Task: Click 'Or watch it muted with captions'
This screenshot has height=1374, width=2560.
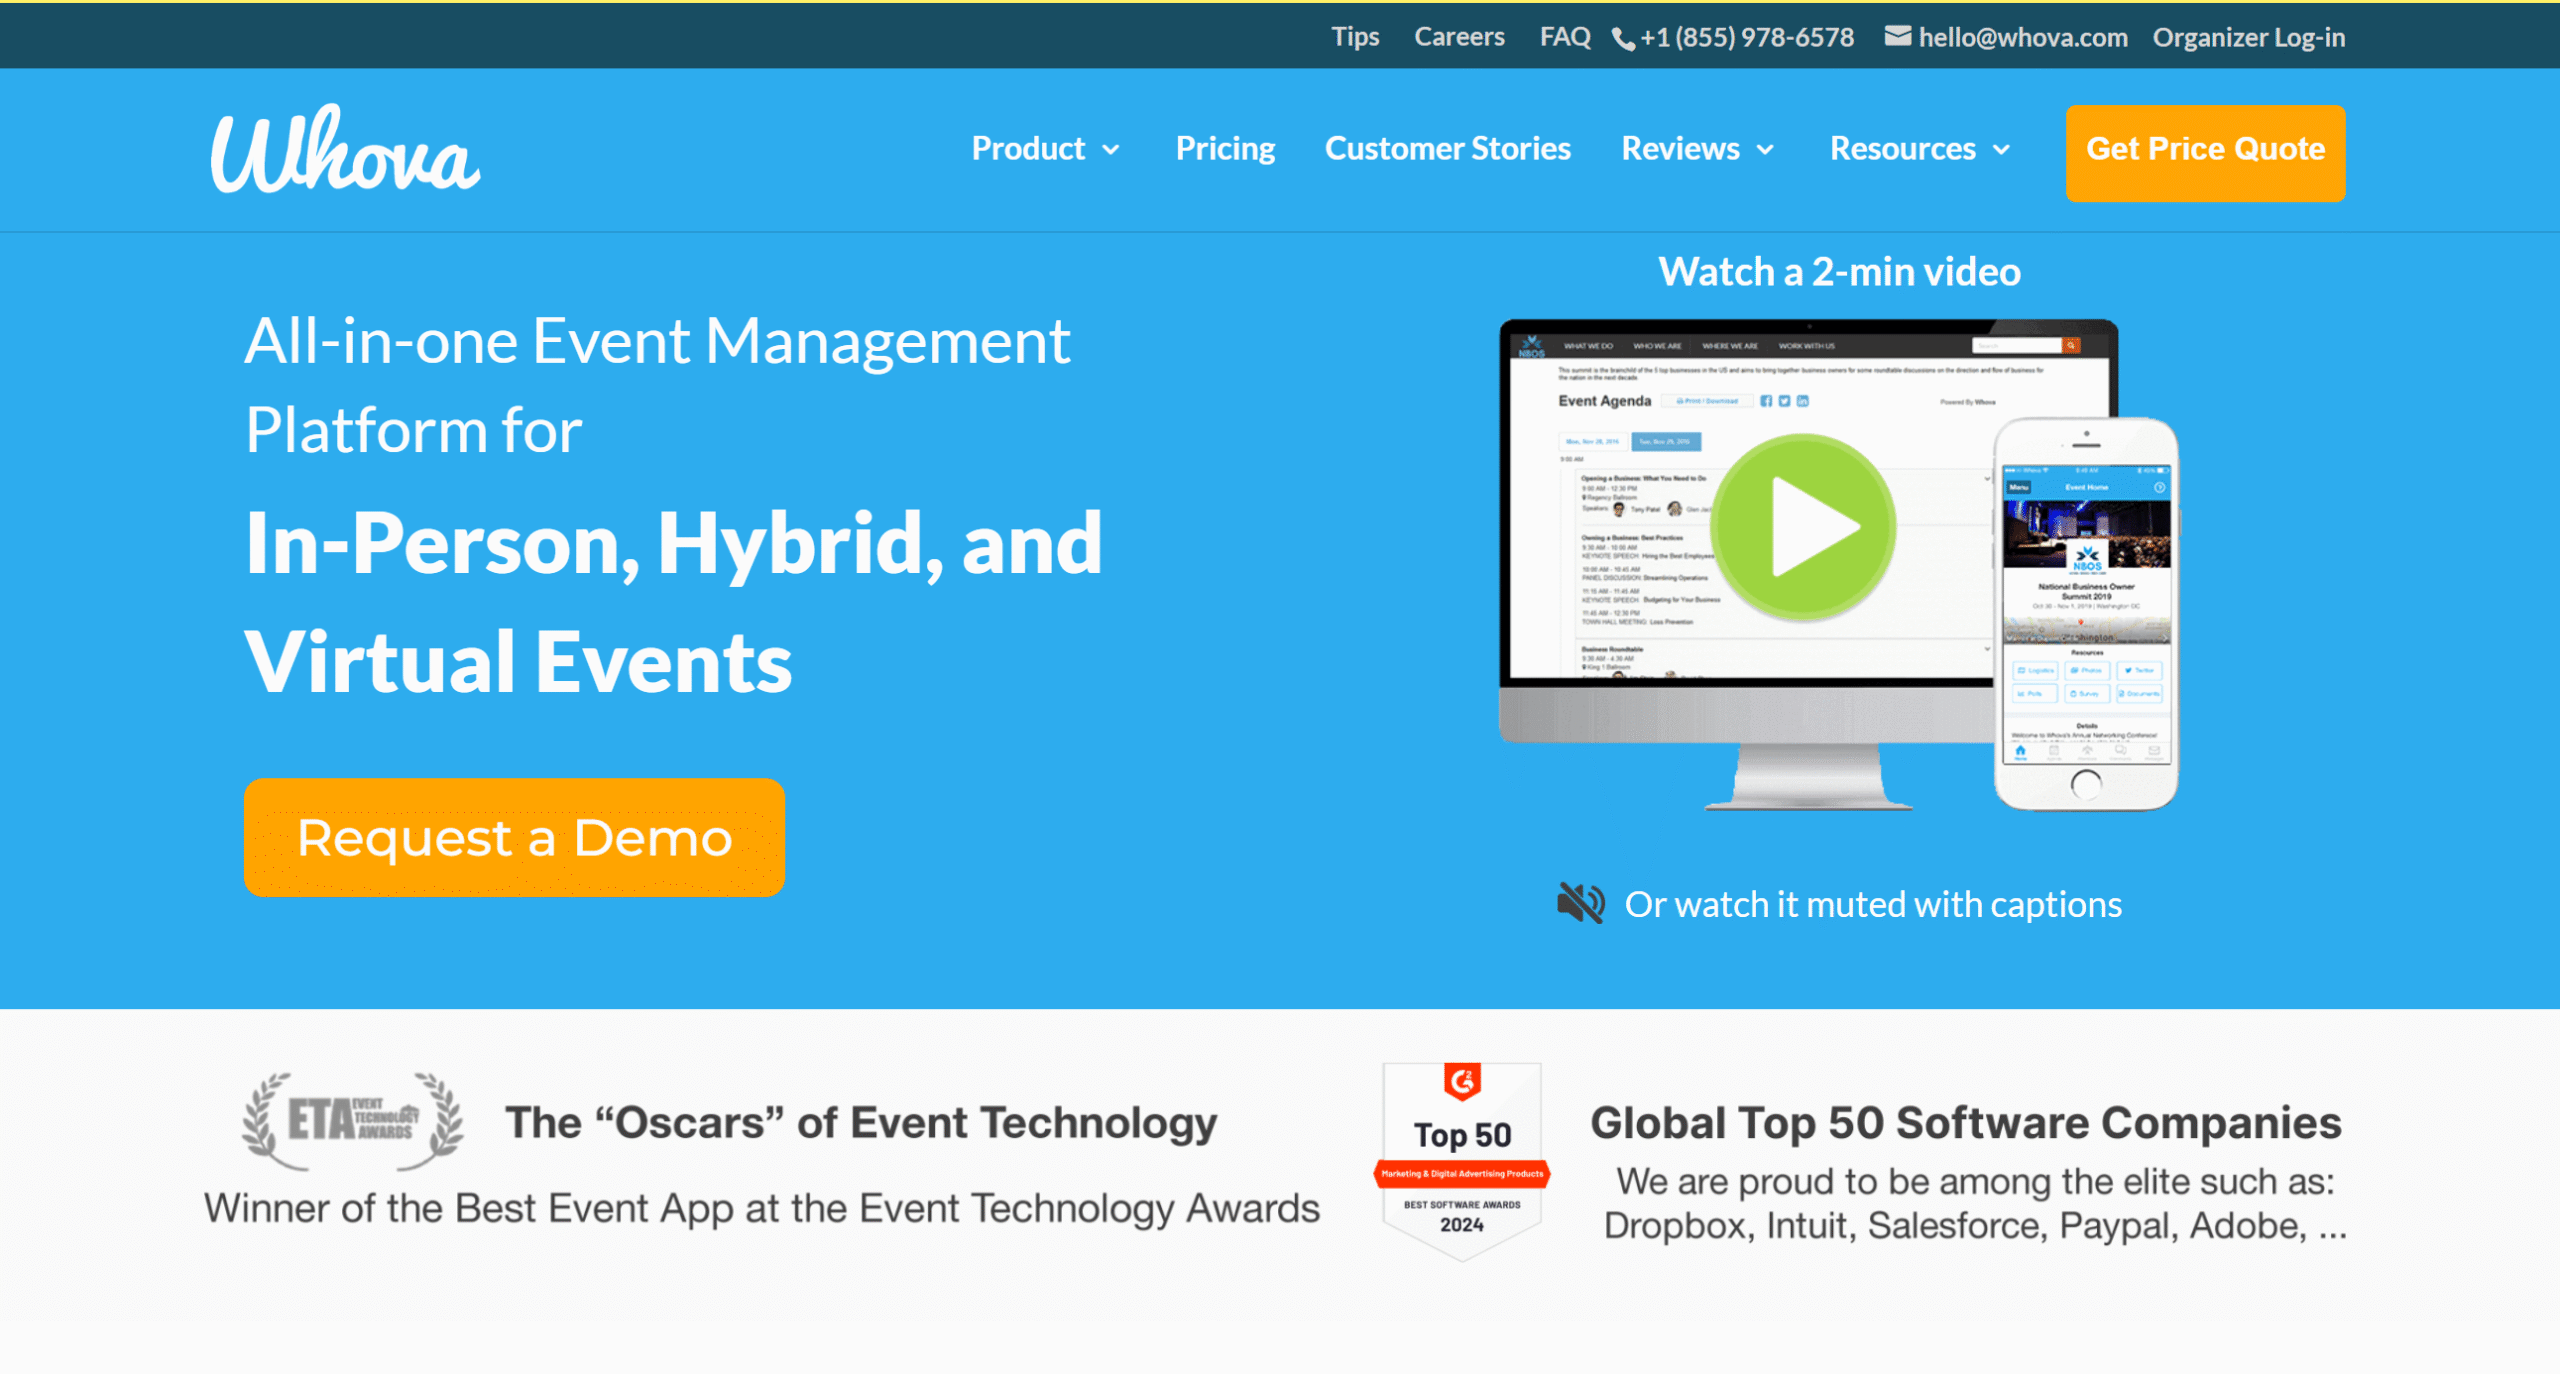Action: tap(1872, 904)
